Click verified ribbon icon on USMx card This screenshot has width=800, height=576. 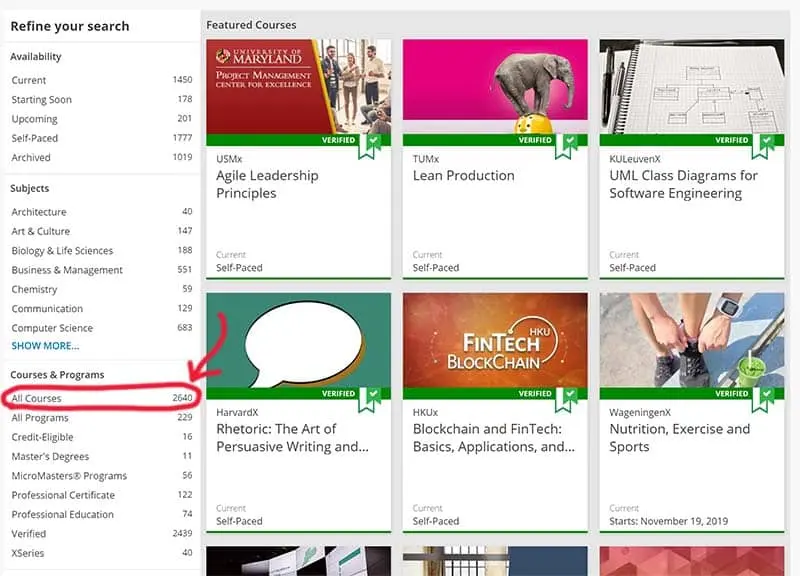pyautogui.click(x=370, y=146)
